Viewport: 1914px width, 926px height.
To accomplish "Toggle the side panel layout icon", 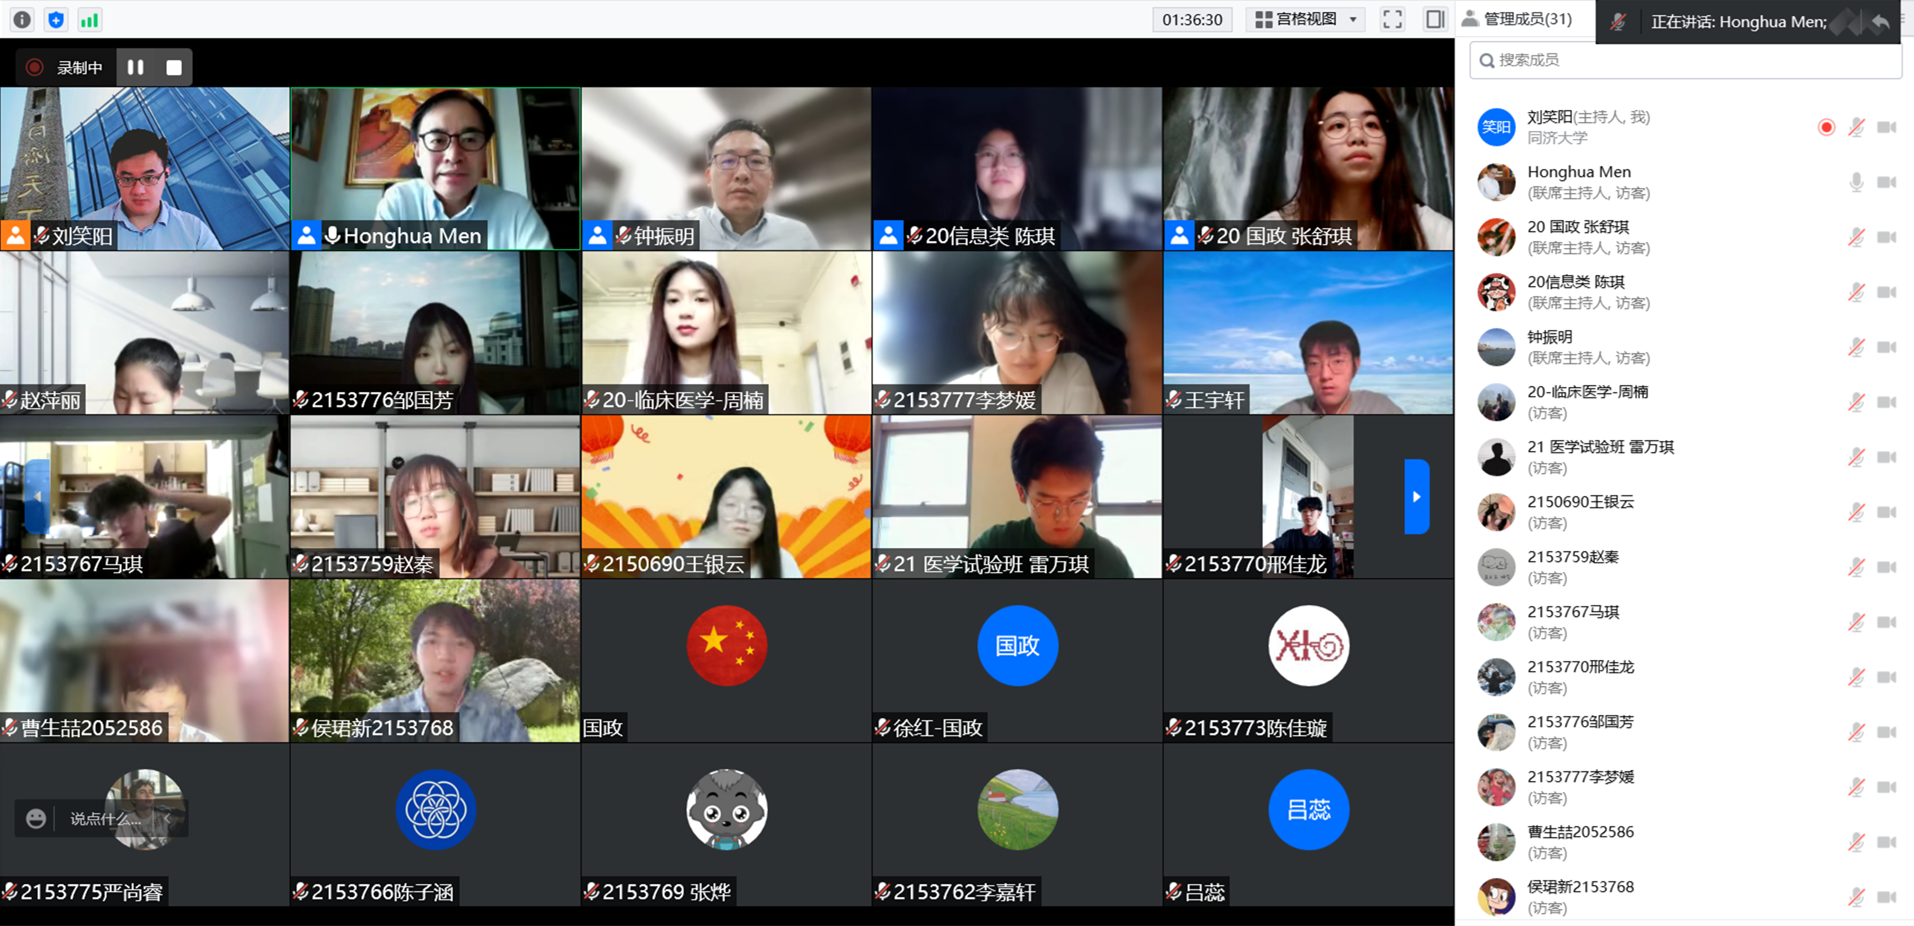I will 1435,19.
